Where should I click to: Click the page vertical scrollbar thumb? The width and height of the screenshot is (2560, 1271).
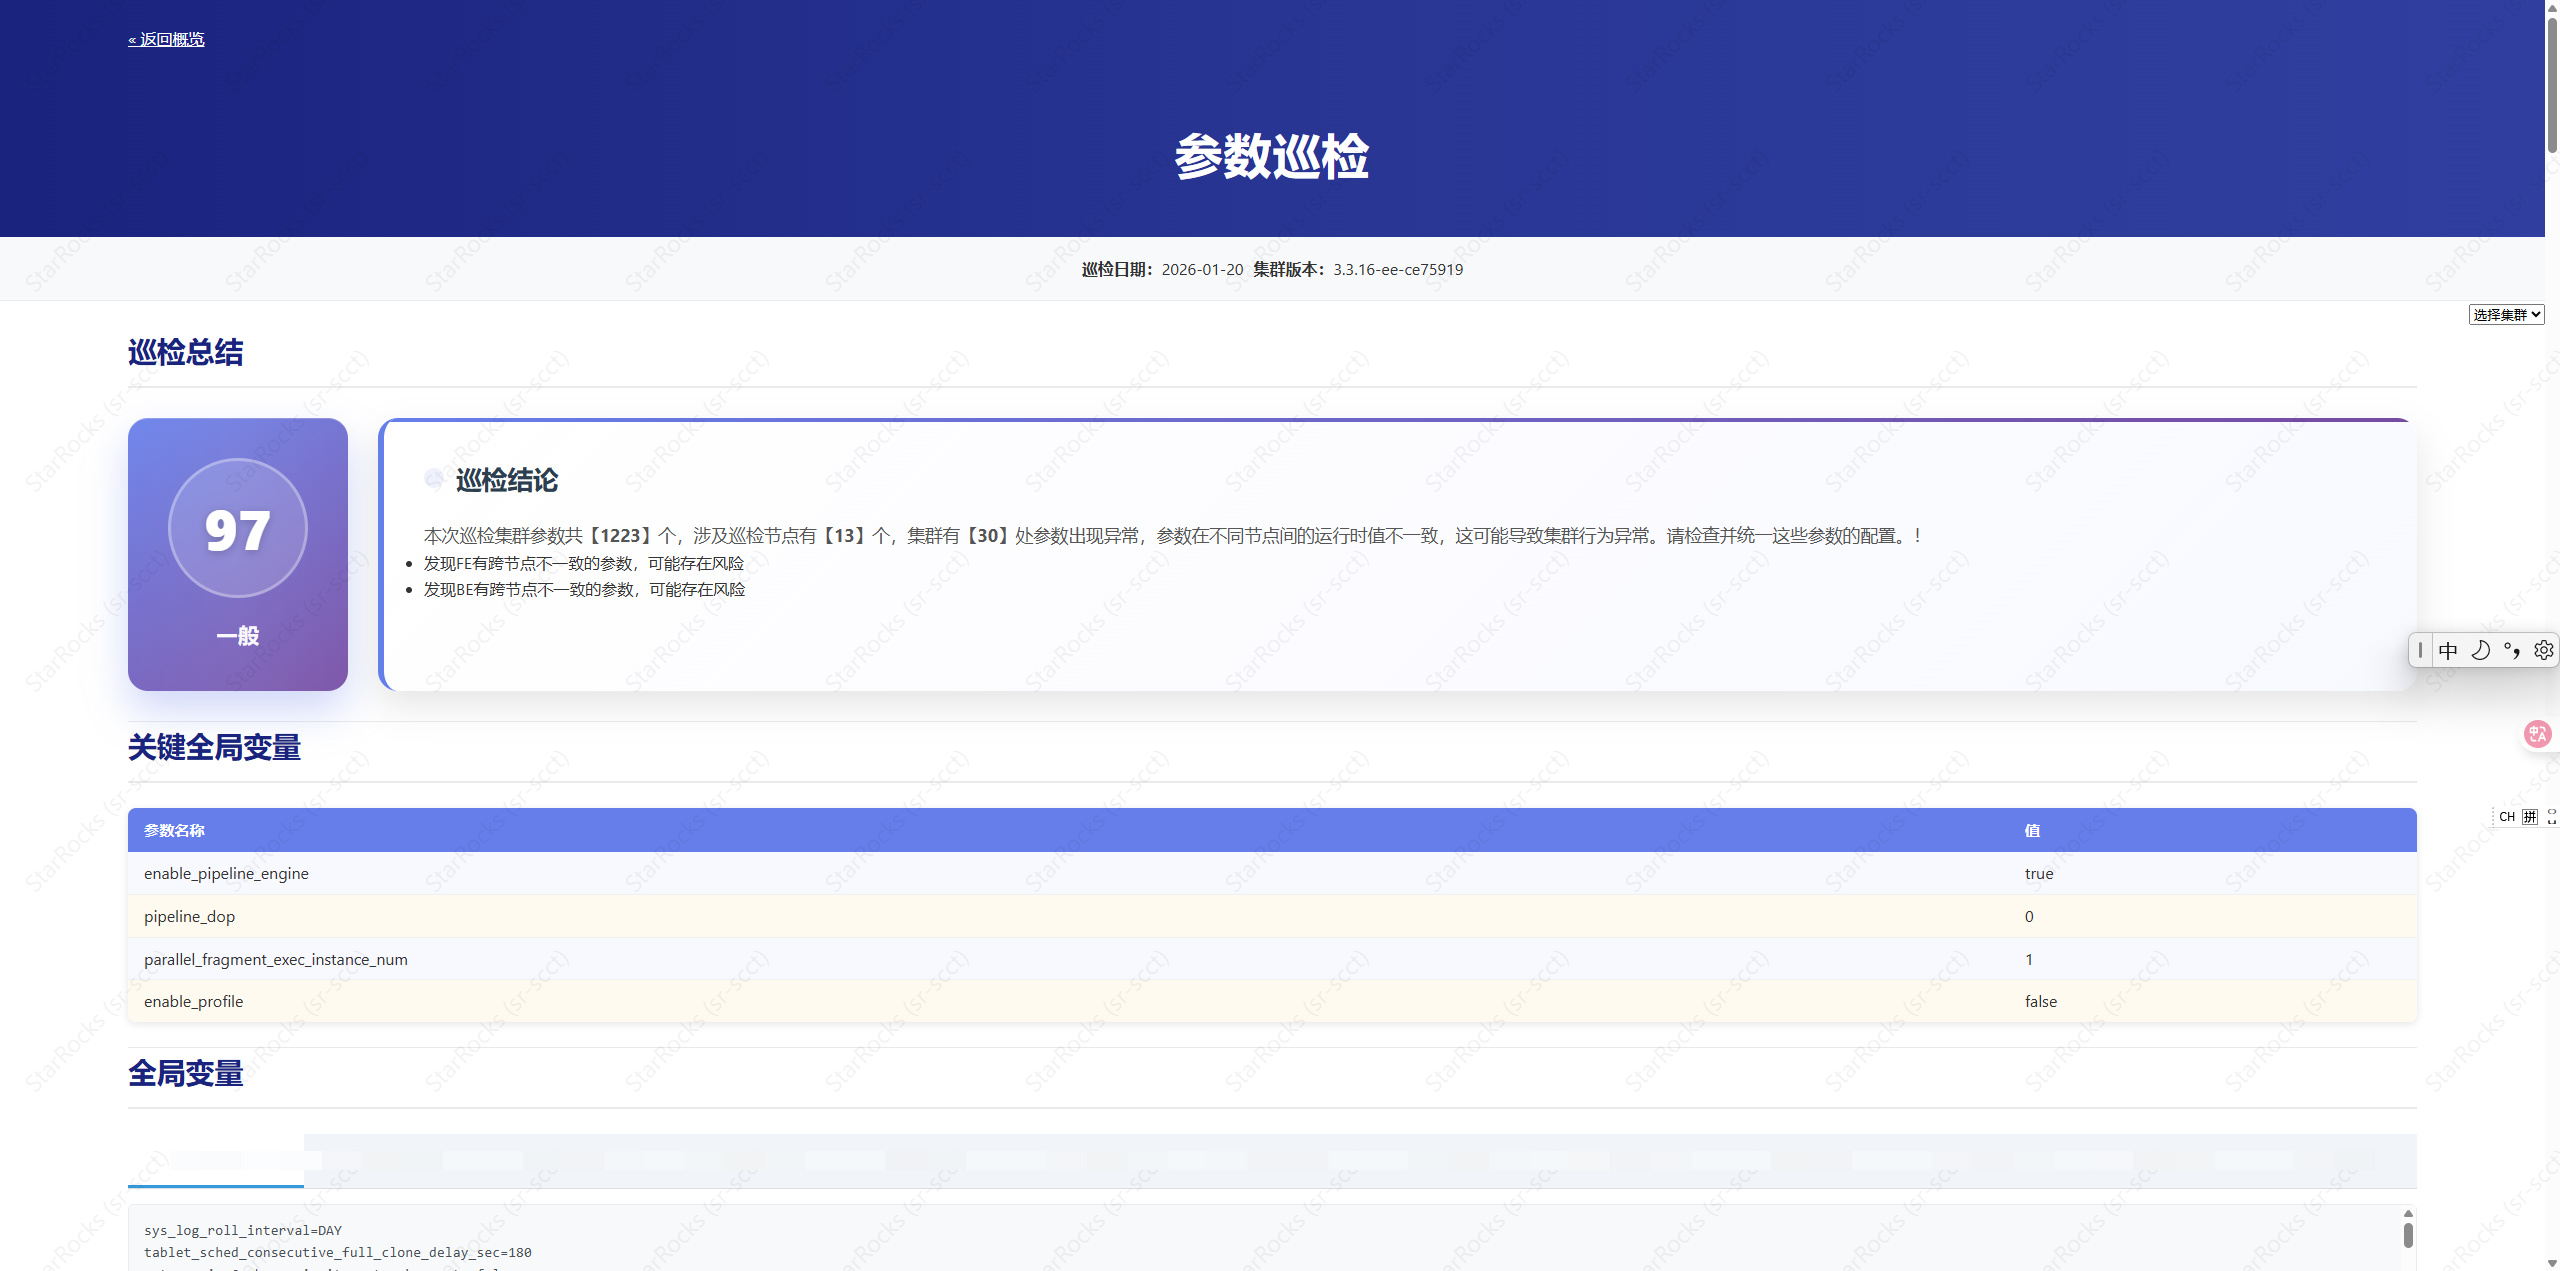coord(2552,85)
